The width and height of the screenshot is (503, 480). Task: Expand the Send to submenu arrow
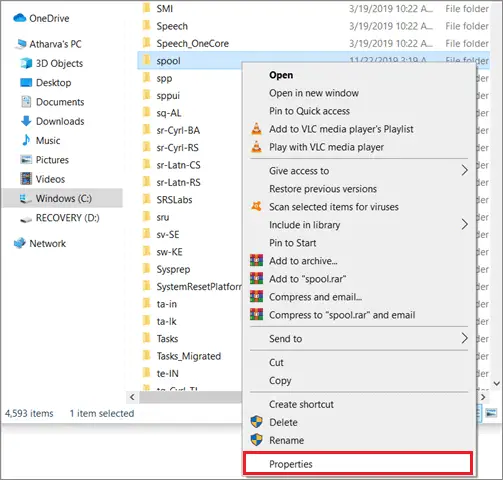(464, 338)
